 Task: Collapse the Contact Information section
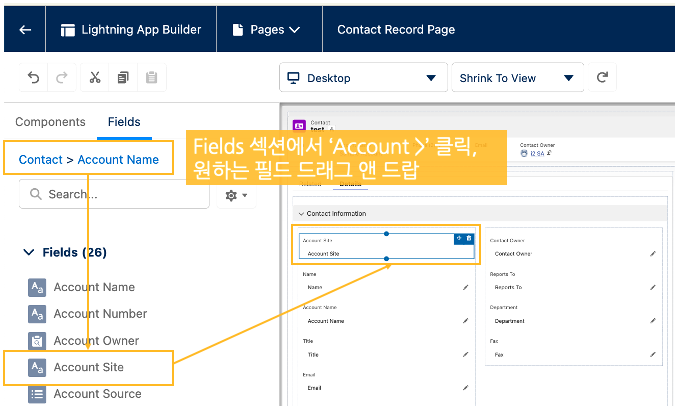(299, 214)
